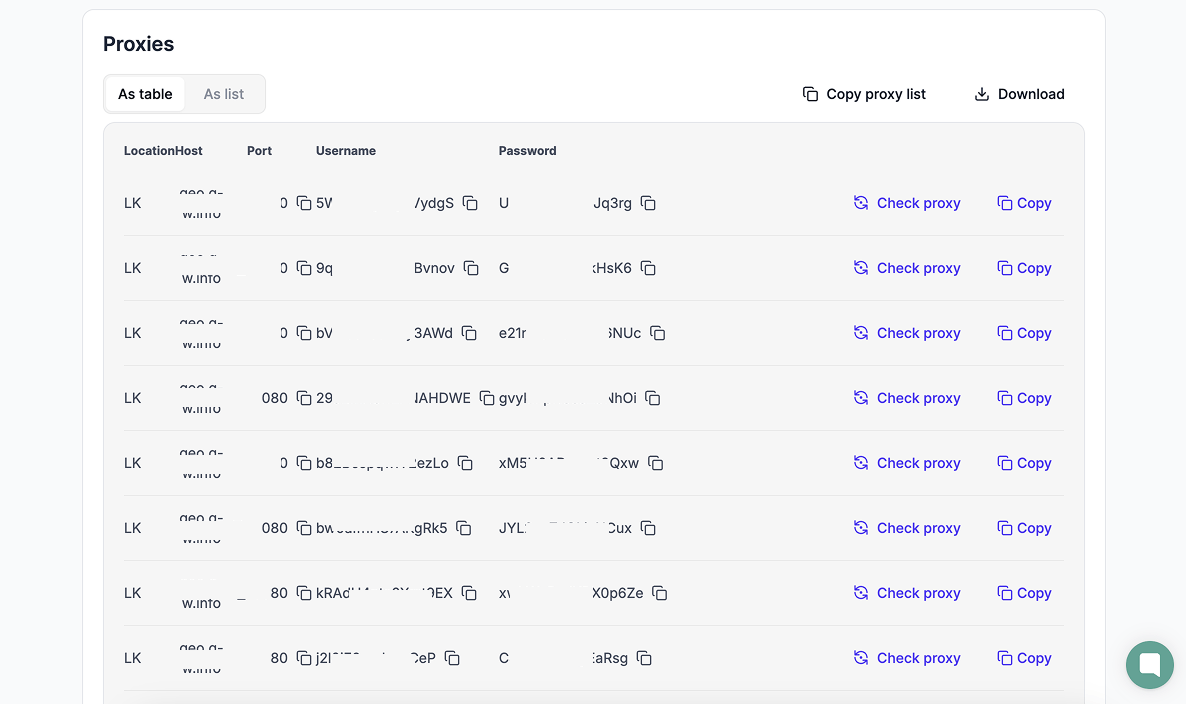
Task: Check proxy for row with password Jq3rg
Action: (x=907, y=203)
